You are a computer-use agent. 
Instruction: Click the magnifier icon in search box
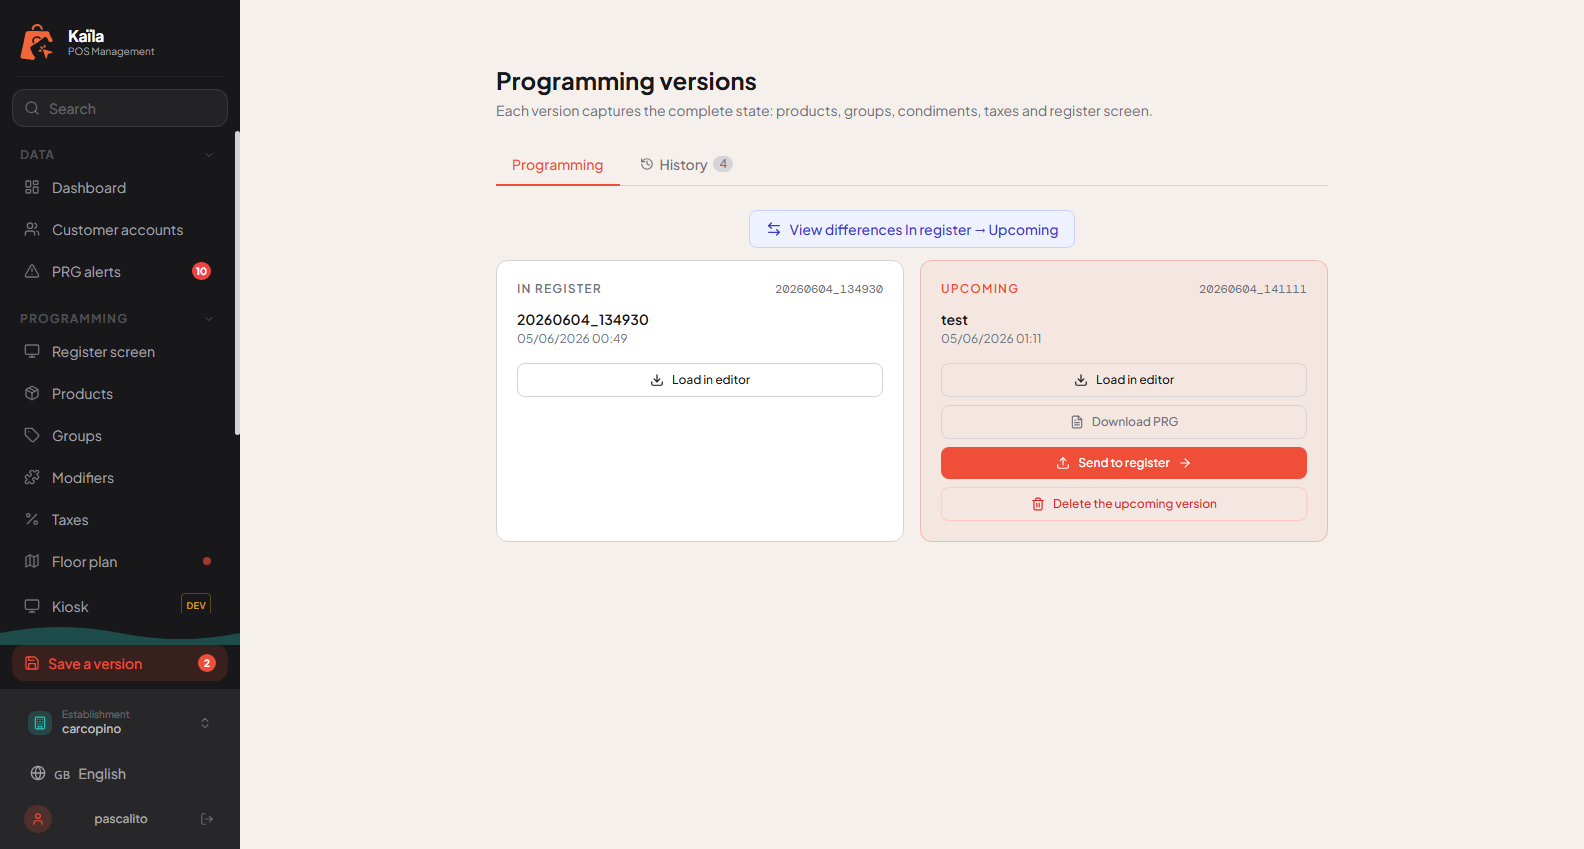pos(32,108)
